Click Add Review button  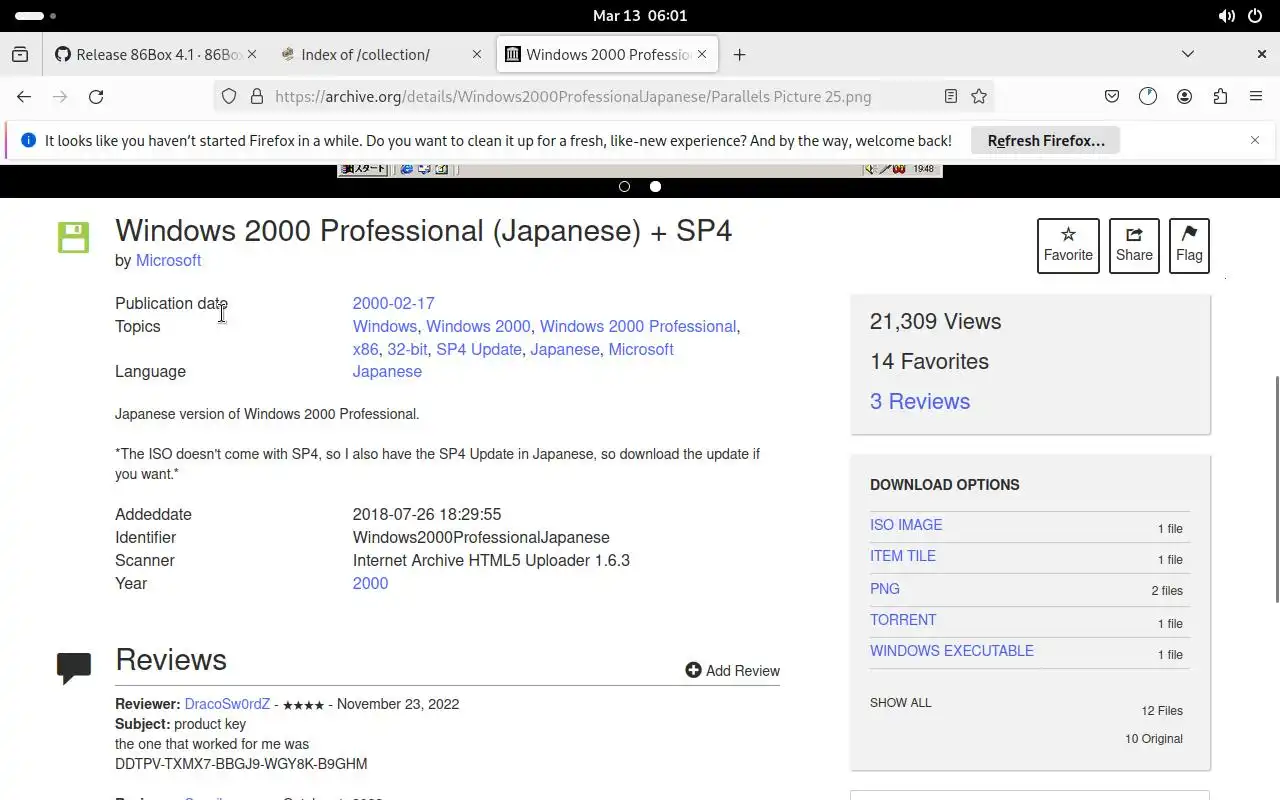point(732,670)
